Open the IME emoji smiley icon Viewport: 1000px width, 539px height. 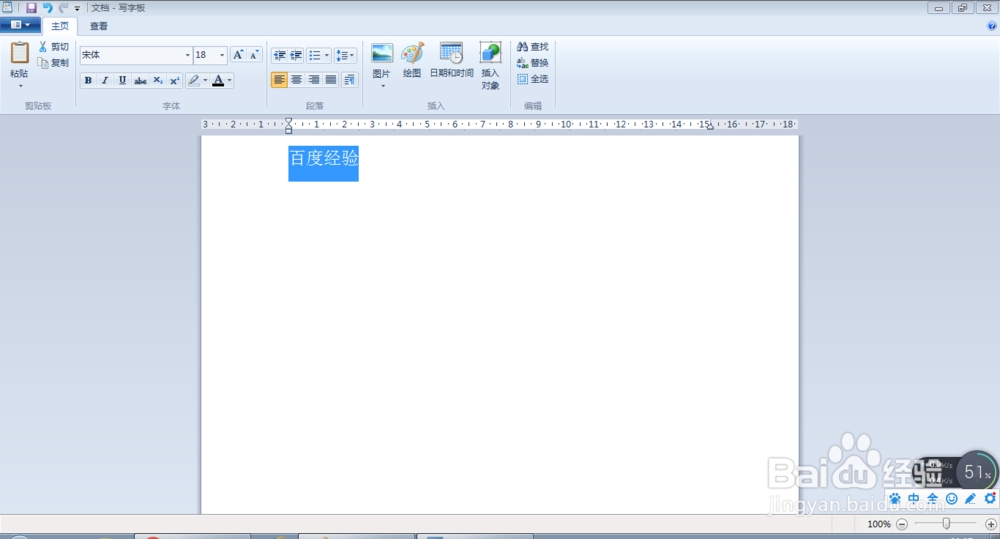pos(952,499)
